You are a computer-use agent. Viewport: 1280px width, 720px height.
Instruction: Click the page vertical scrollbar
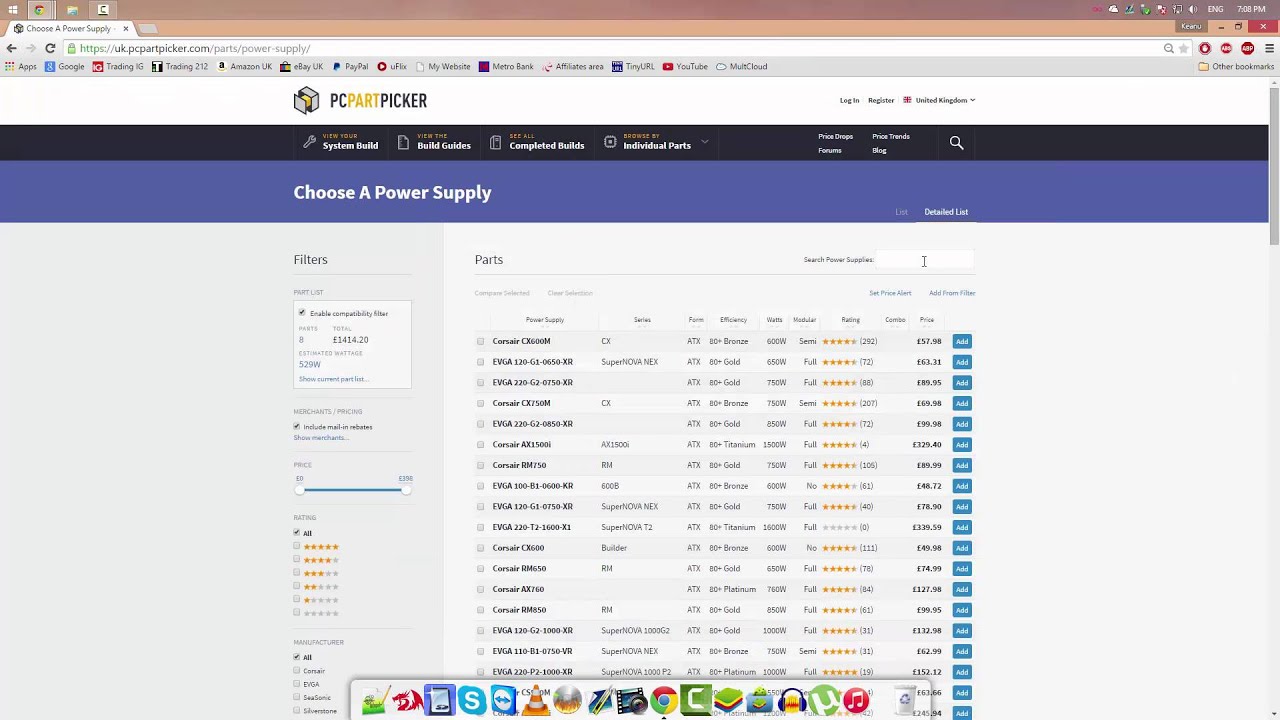[x=1274, y=166]
